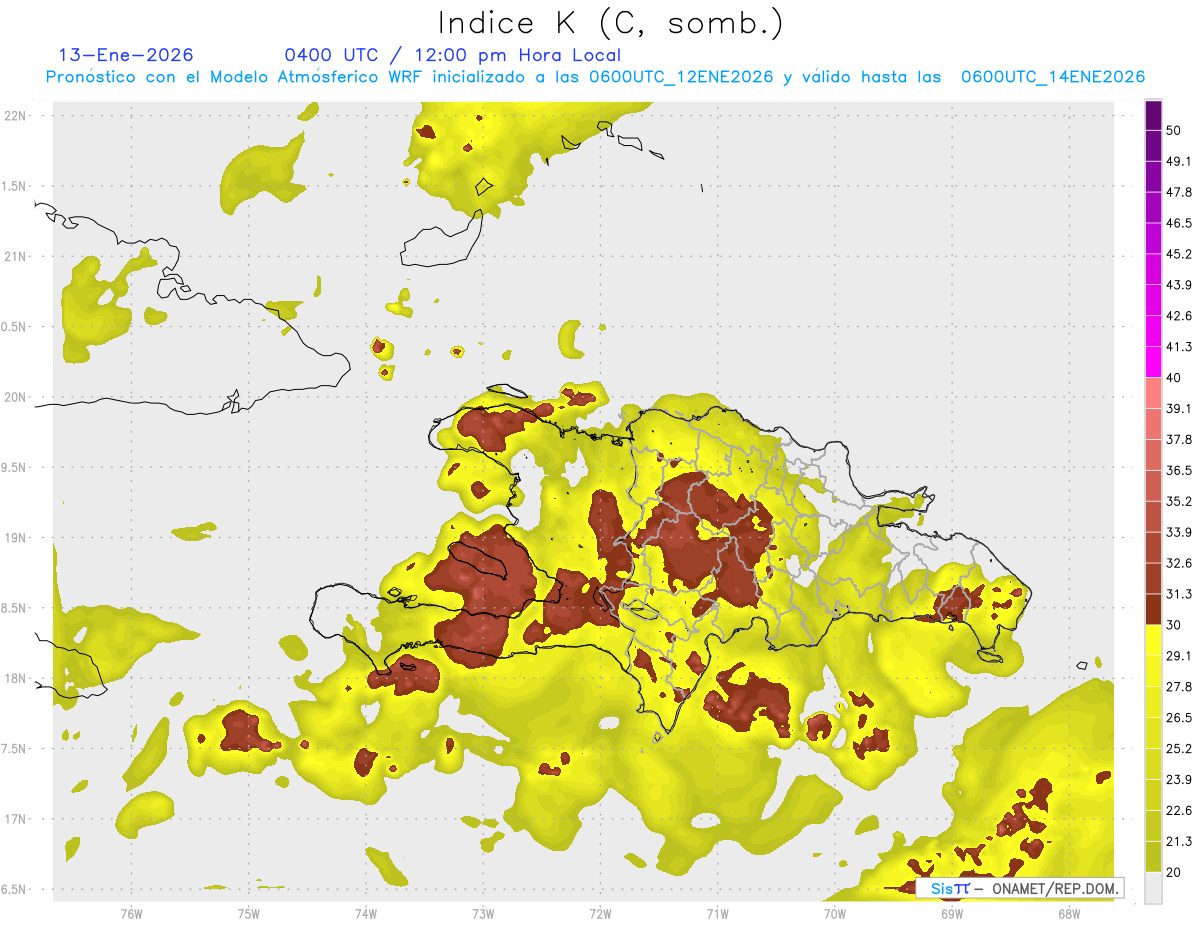1200x927 pixels.
Task: Click the legend value "22.6"
Action: click(x=1179, y=811)
